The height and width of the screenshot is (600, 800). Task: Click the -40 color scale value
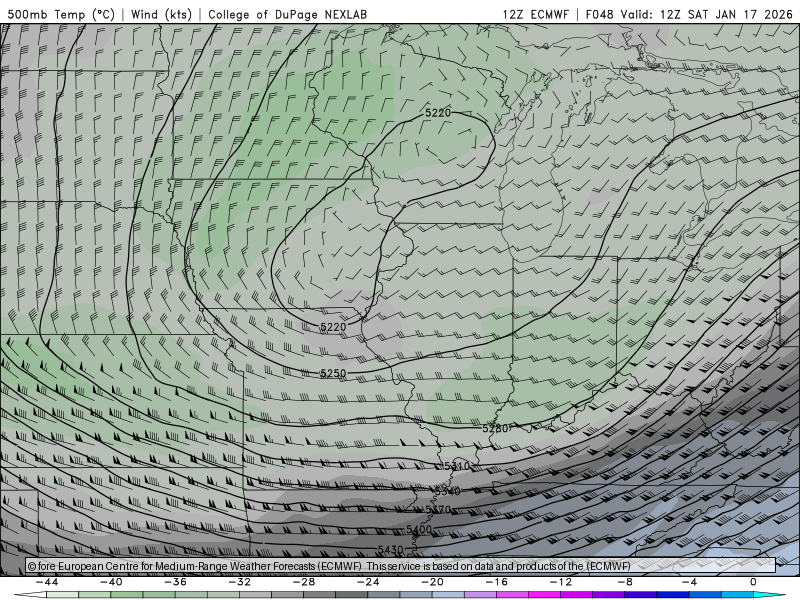[111, 582]
